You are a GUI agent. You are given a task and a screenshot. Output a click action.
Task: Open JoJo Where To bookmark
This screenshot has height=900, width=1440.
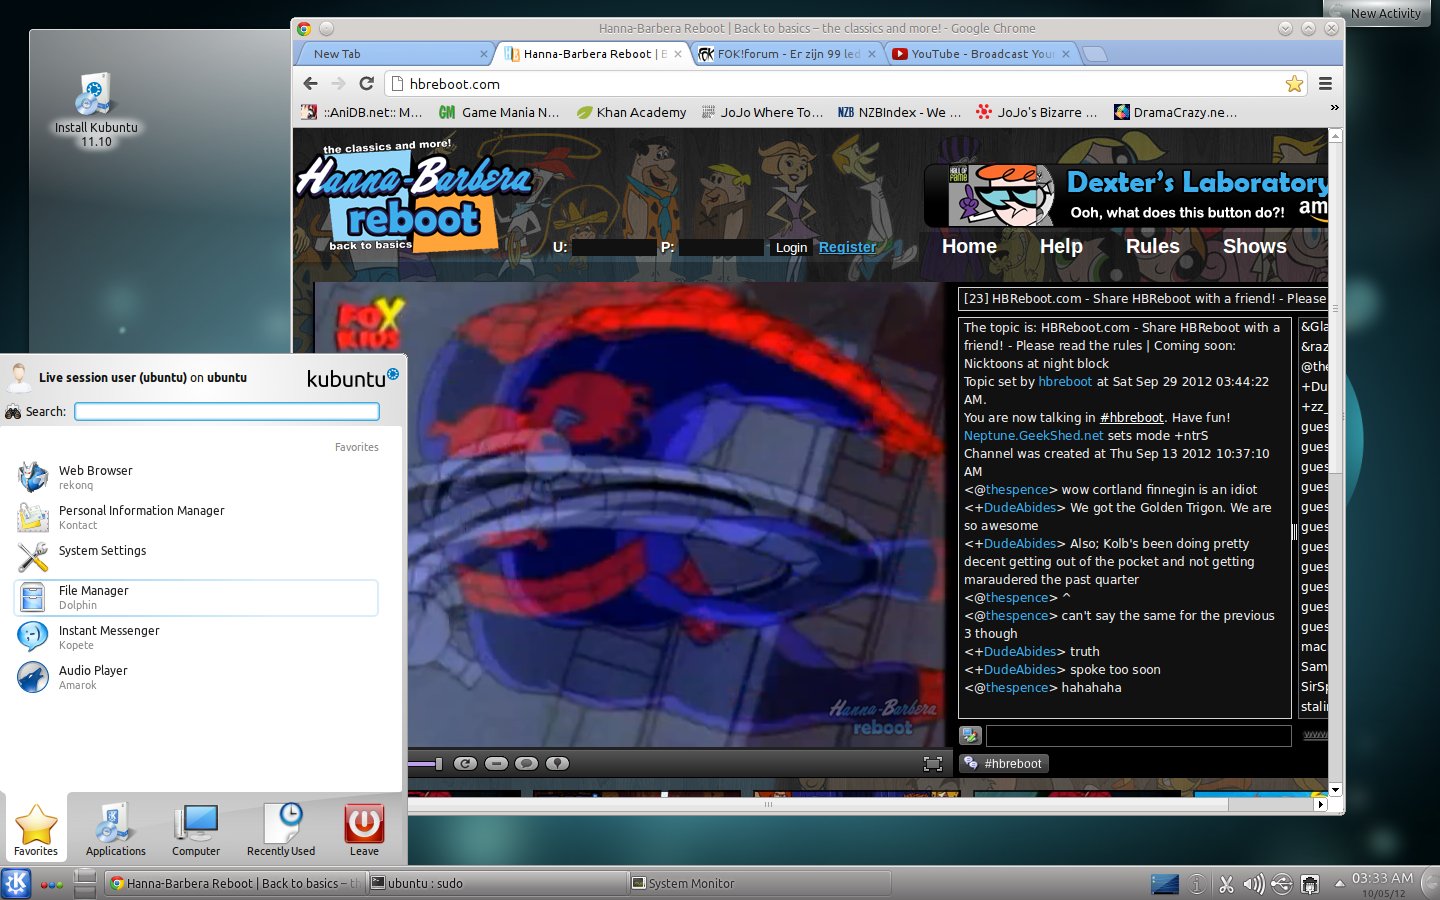click(763, 112)
